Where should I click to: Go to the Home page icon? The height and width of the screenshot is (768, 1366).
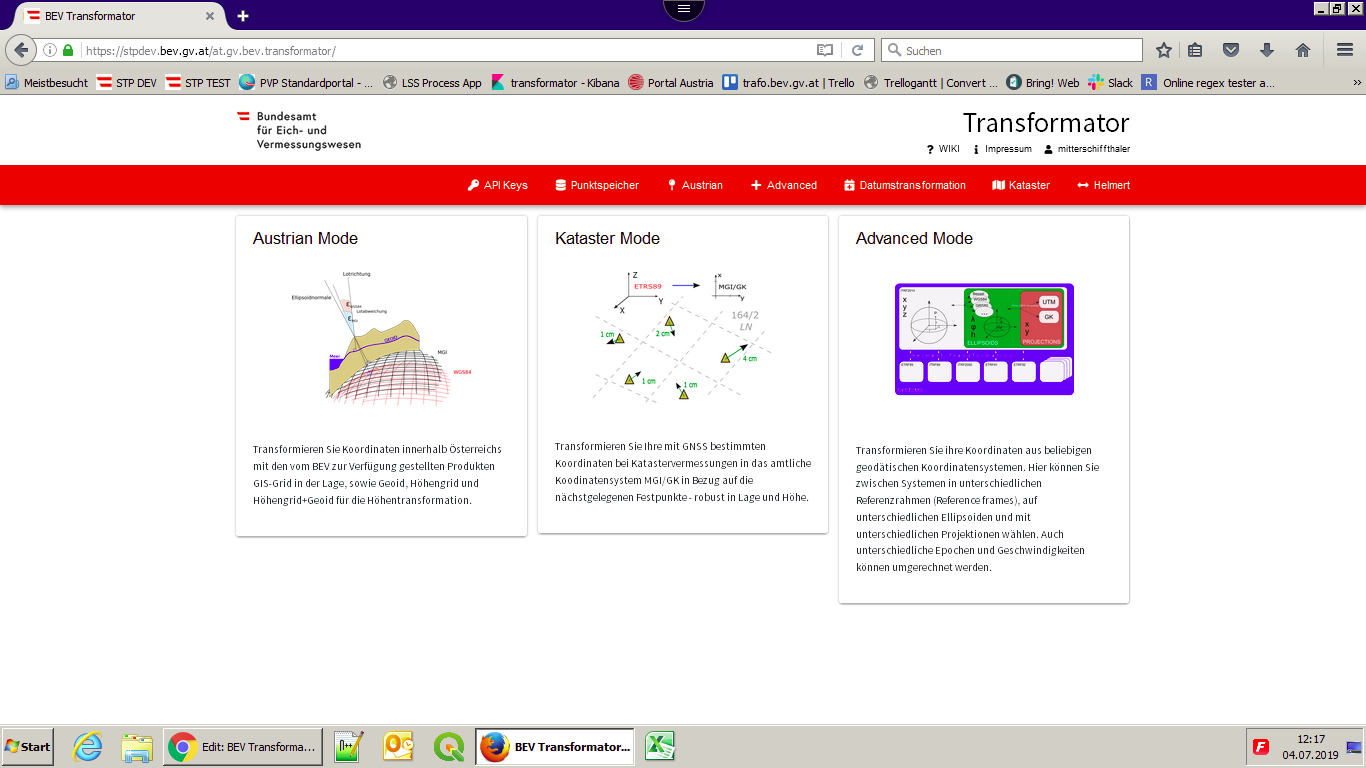(1303, 50)
